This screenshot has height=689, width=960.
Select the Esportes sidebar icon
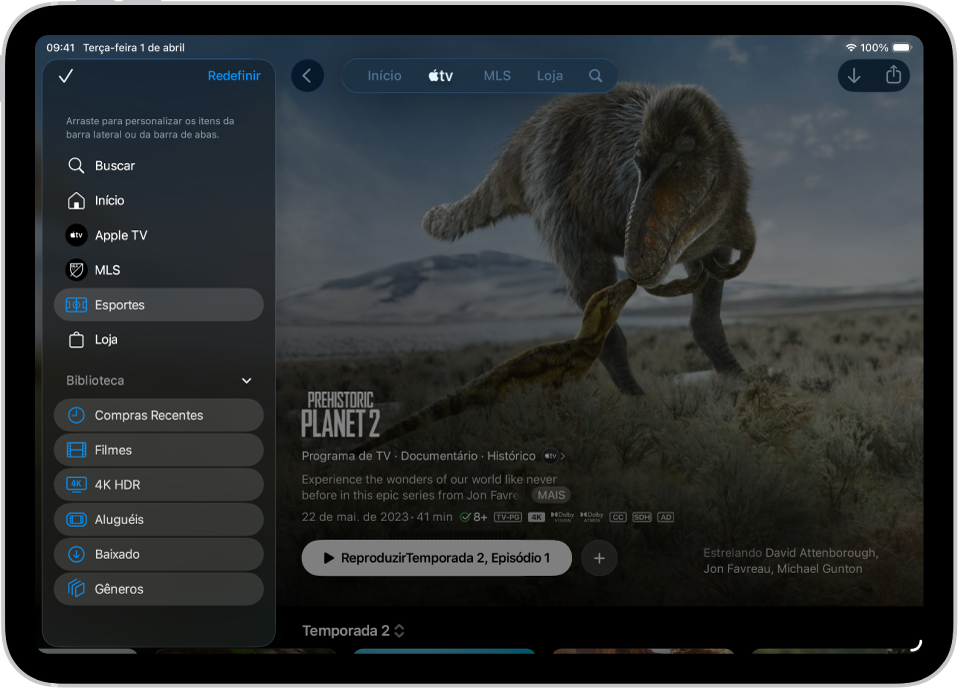click(76, 305)
